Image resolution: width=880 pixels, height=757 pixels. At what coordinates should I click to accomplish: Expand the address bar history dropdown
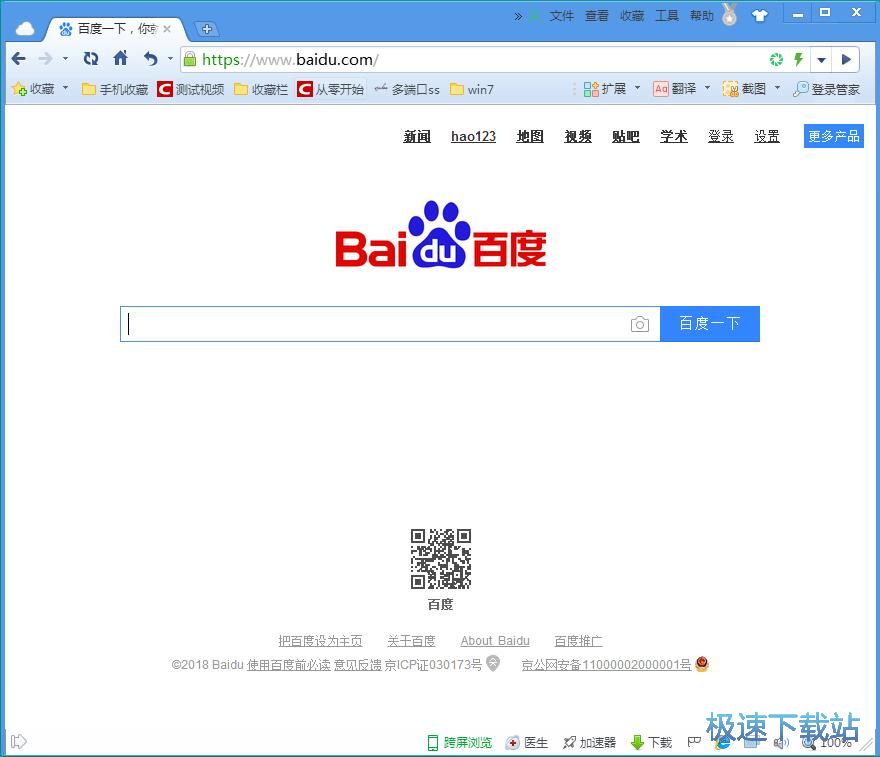pos(821,60)
